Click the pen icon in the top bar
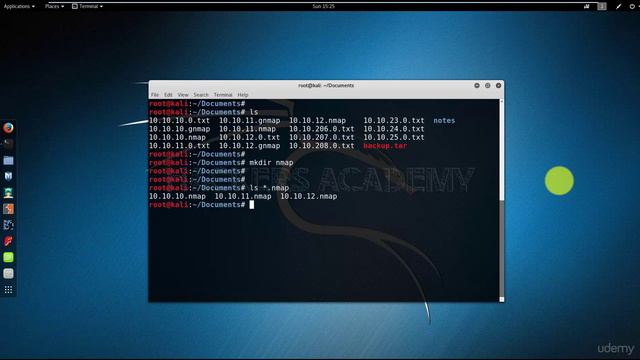This screenshot has width=640, height=360. (619, 6)
